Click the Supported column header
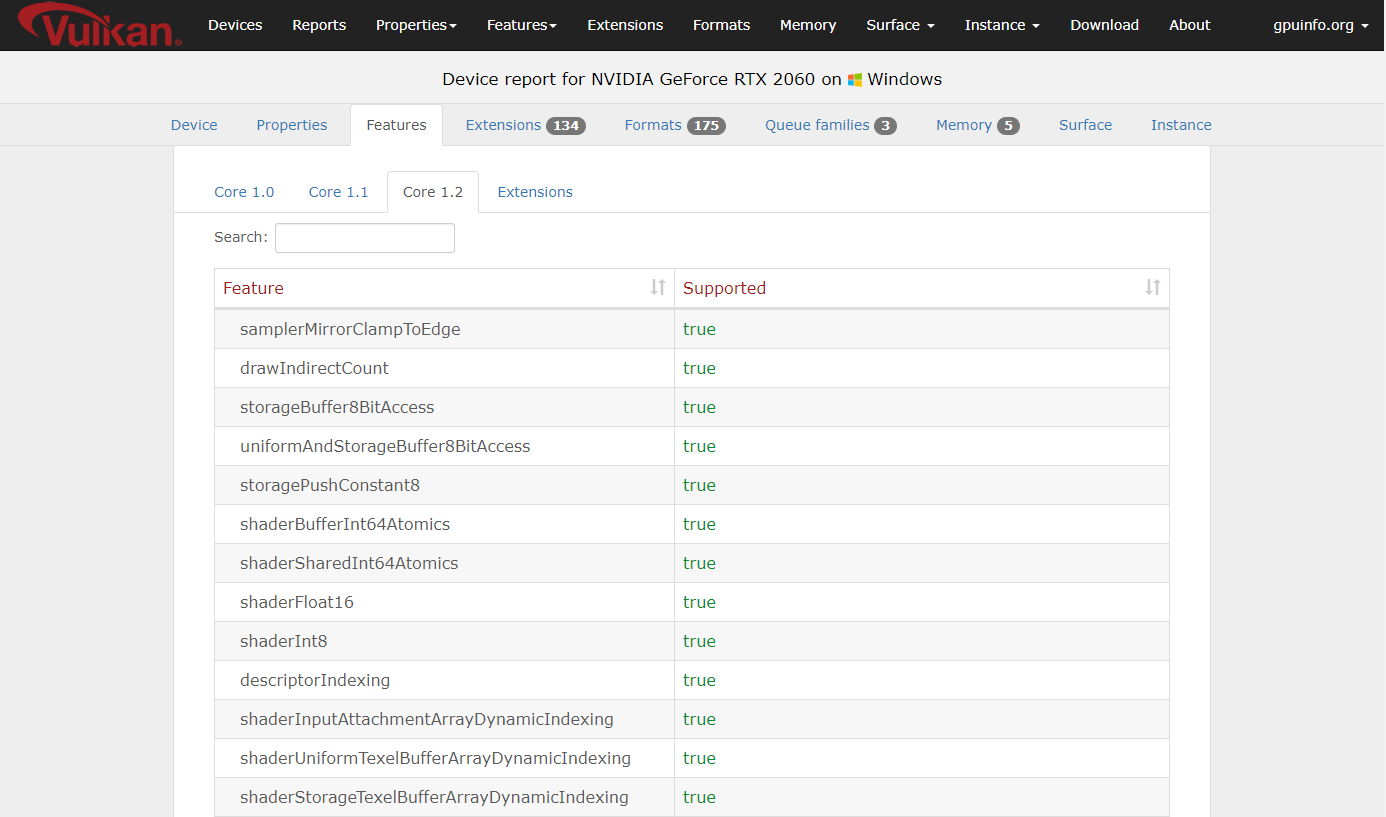Screen dimensions: 1386x817 tap(921, 288)
